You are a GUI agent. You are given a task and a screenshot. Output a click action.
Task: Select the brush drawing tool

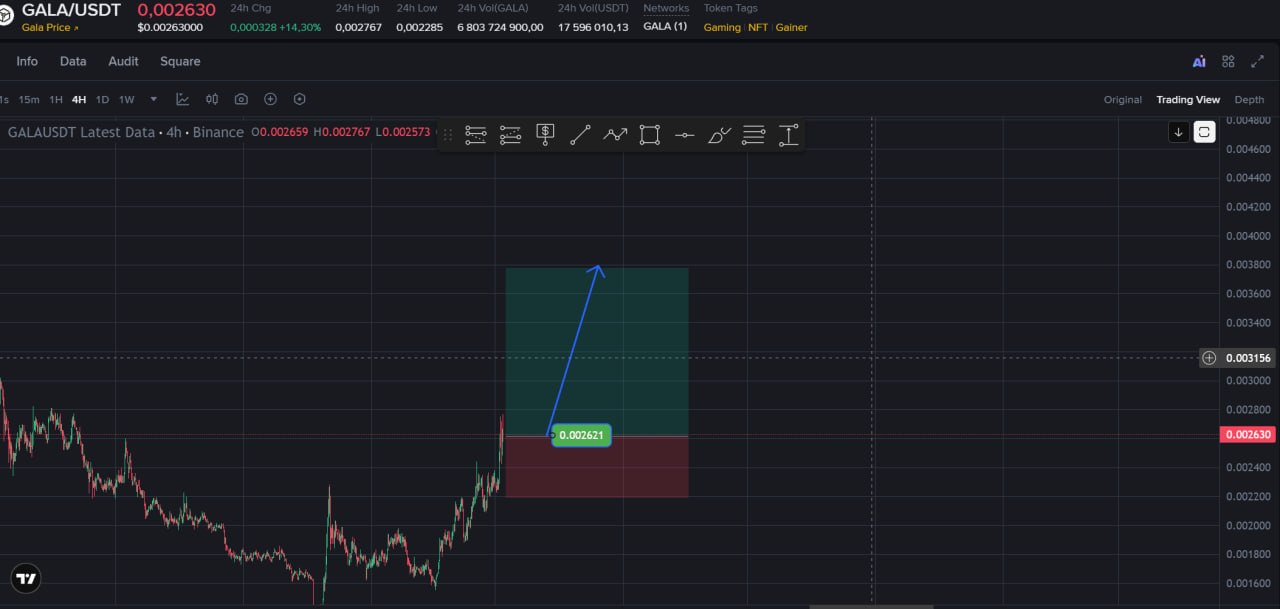coord(719,135)
